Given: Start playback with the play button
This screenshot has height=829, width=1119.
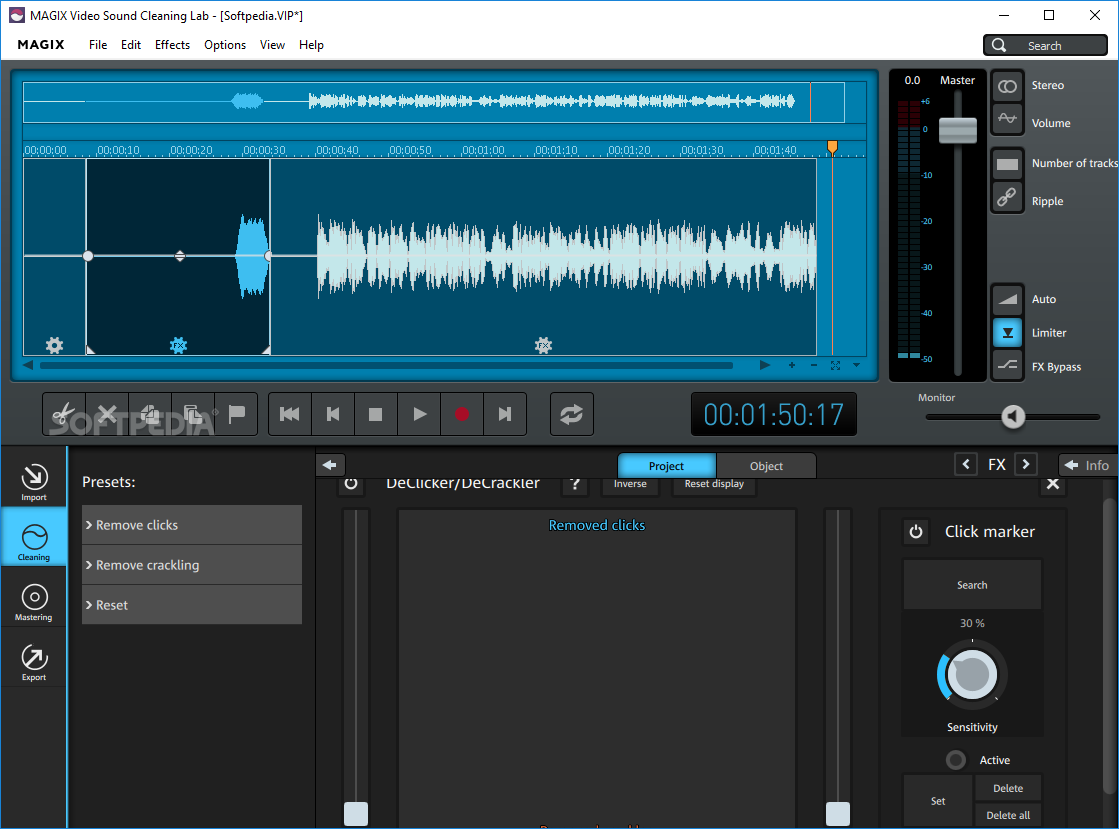Looking at the screenshot, I should pos(419,414).
